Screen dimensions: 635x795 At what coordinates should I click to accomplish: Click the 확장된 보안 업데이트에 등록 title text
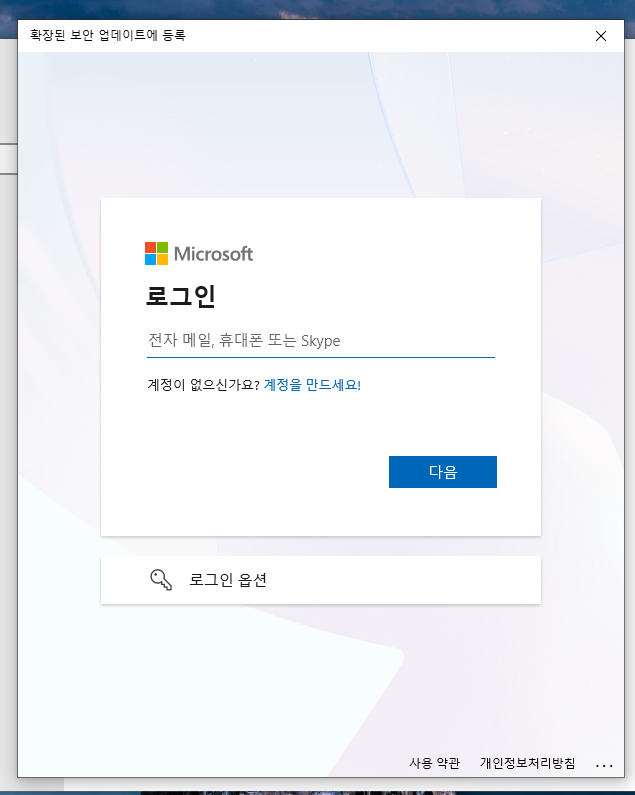click(x=108, y=36)
